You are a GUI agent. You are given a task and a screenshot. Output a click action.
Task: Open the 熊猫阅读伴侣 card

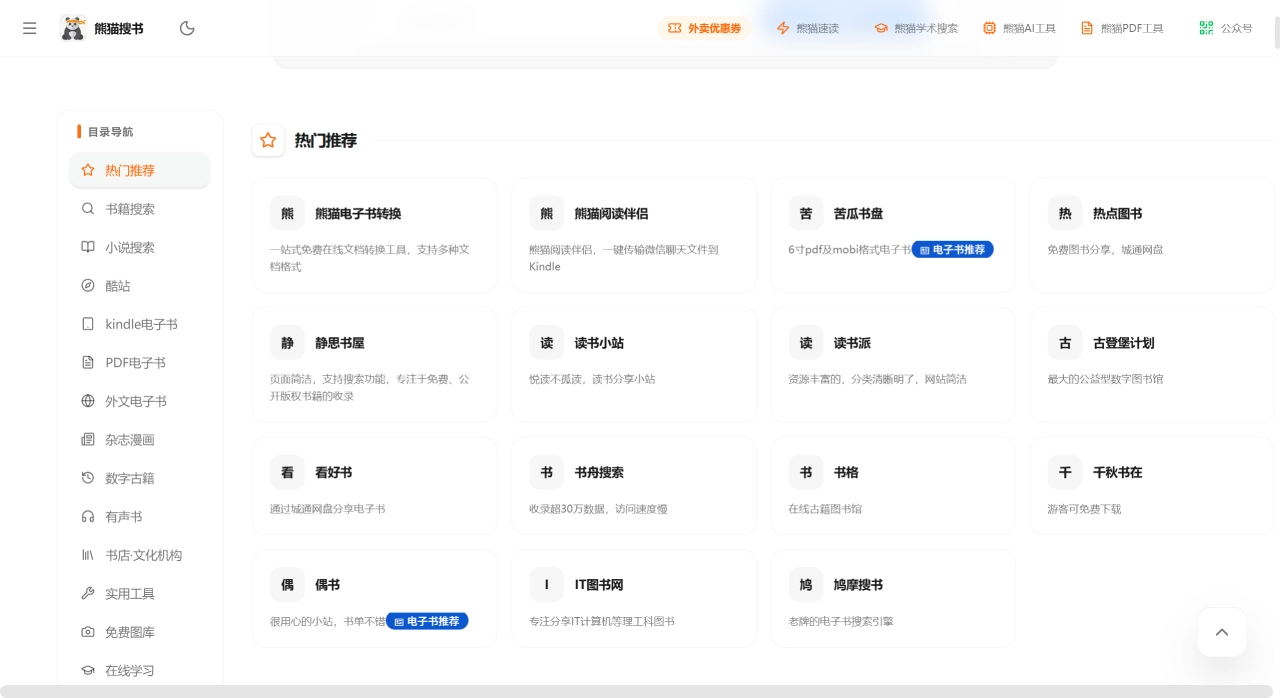click(x=634, y=236)
